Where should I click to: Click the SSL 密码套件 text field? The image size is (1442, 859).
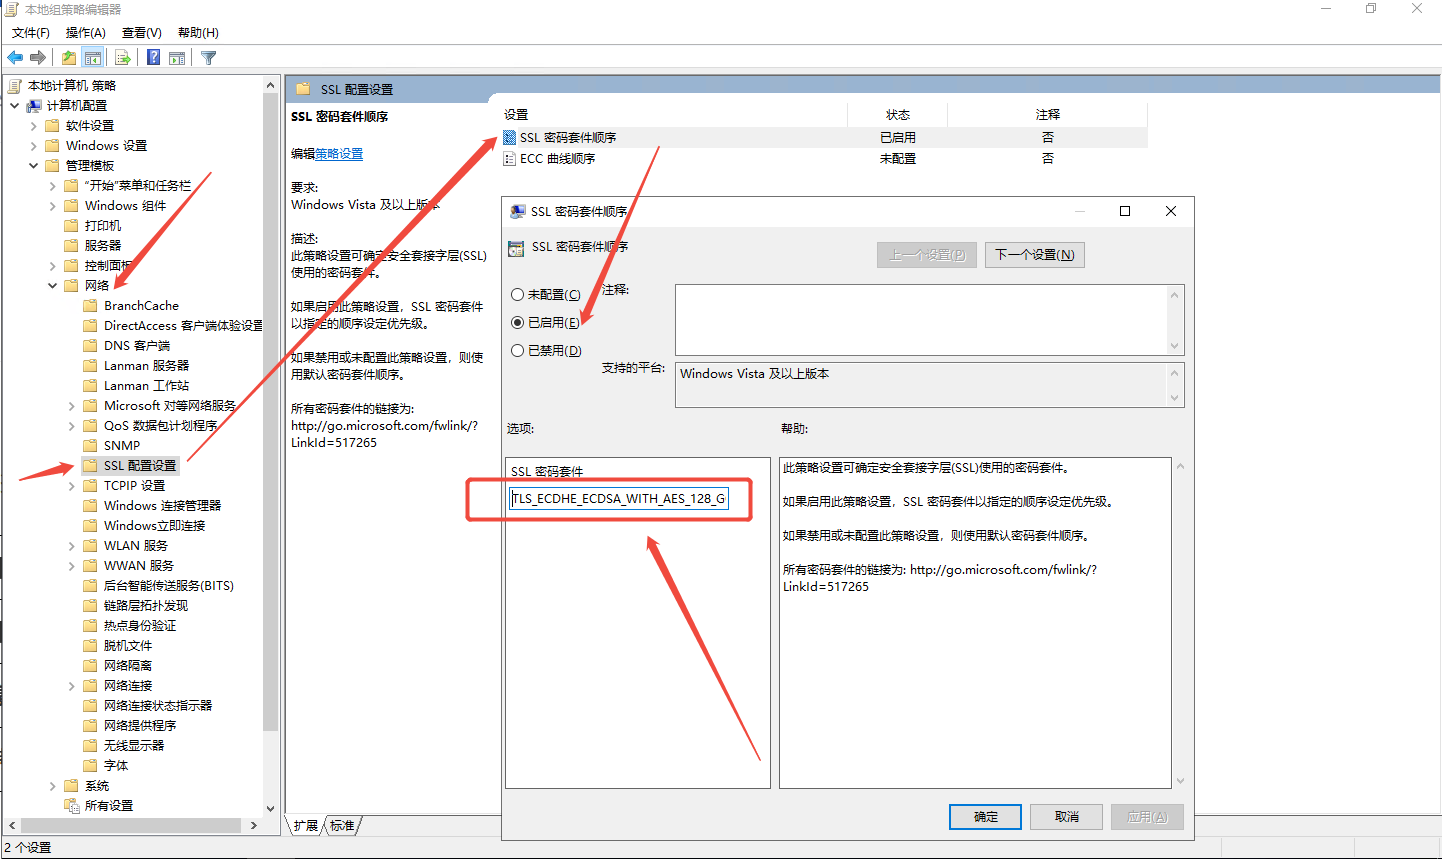[x=619, y=499]
